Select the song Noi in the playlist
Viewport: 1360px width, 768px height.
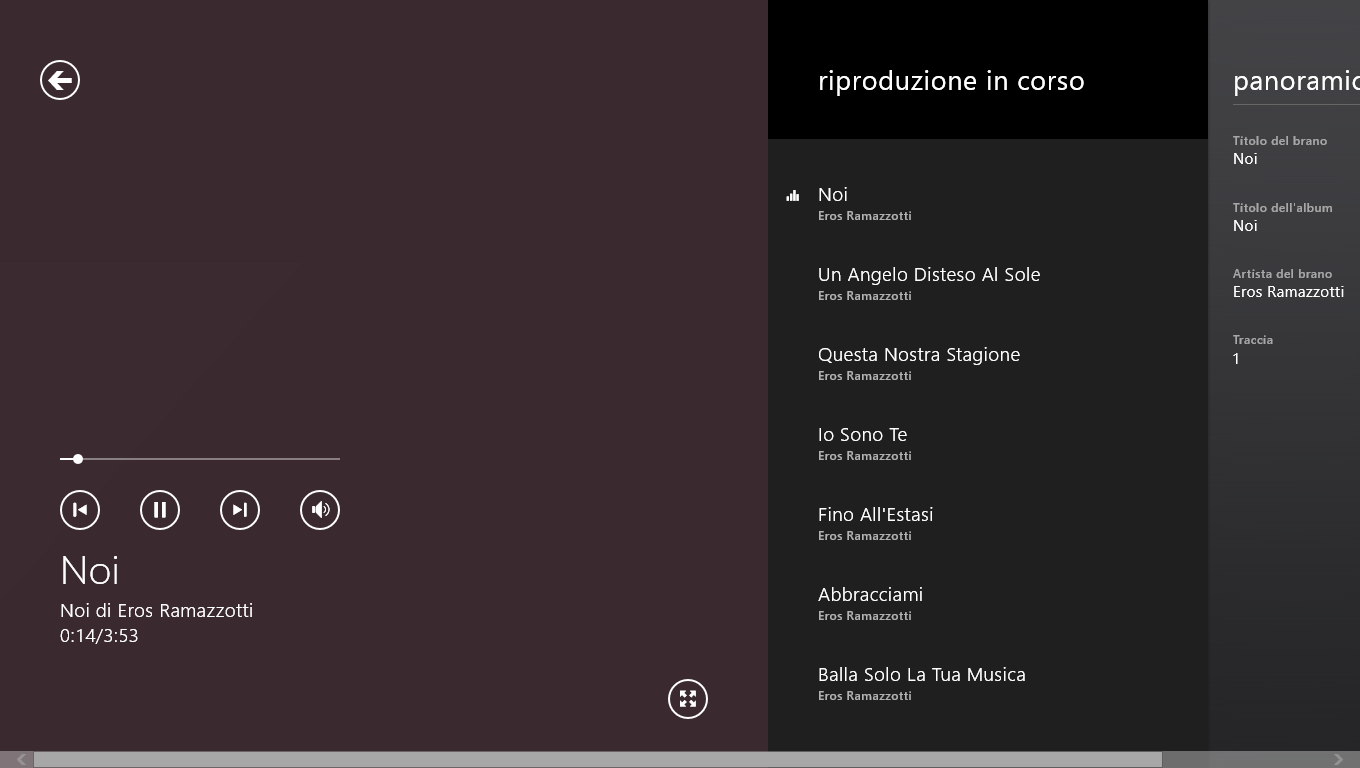click(988, 203)
